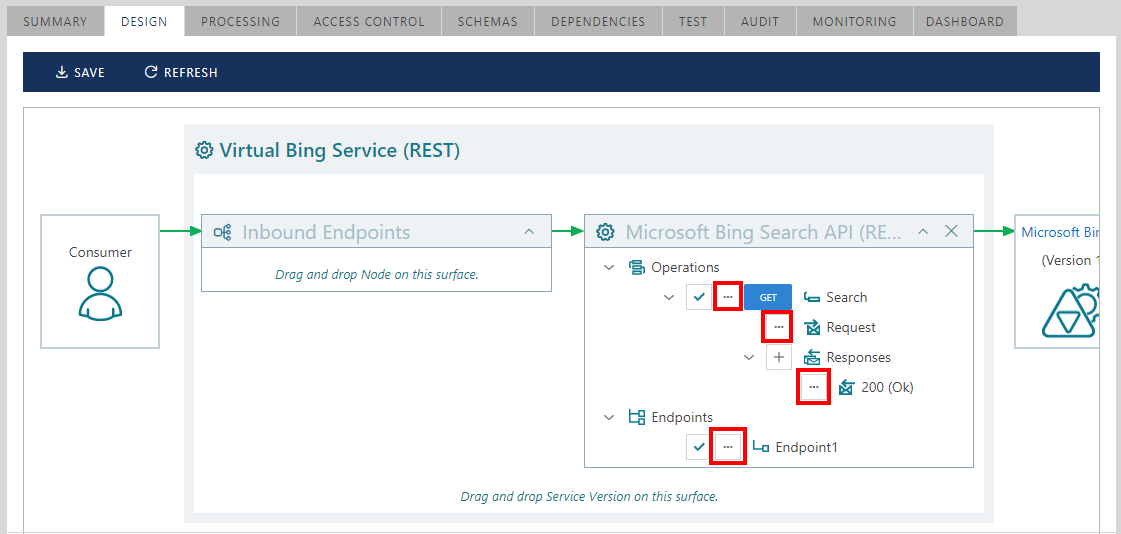Open the Test tab

tap(693, 21)
